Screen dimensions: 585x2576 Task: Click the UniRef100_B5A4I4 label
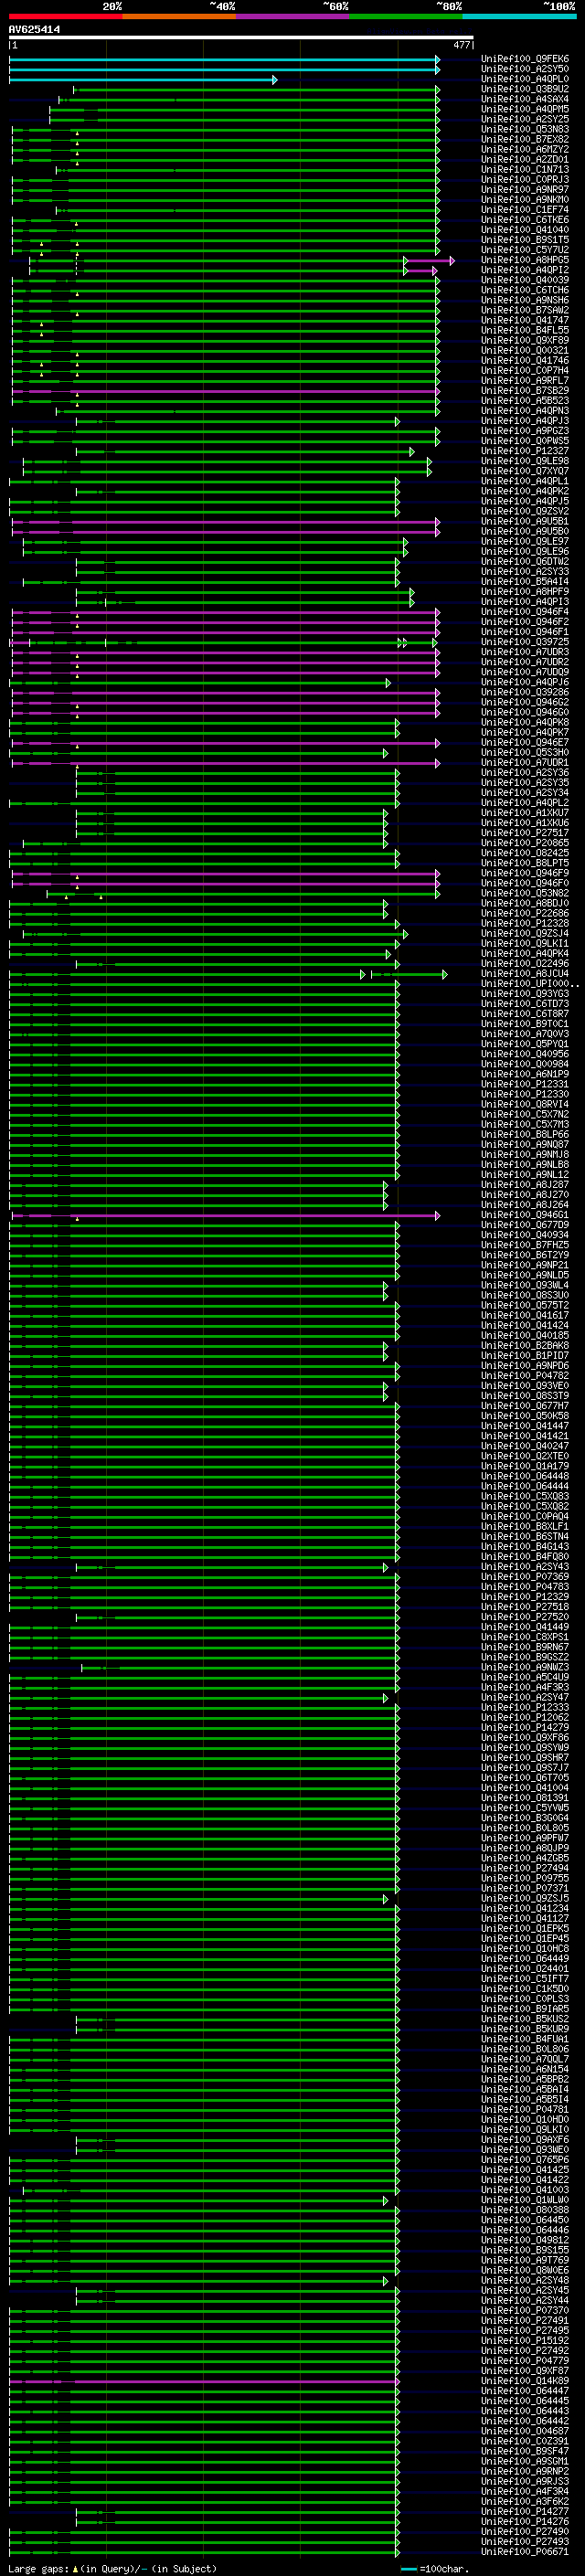point(524,582)
